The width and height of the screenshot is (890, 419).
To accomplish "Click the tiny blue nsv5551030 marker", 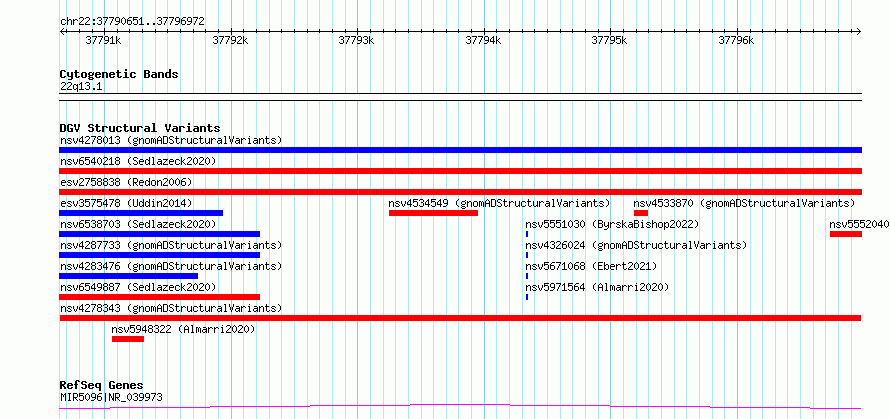I will 527,234.
